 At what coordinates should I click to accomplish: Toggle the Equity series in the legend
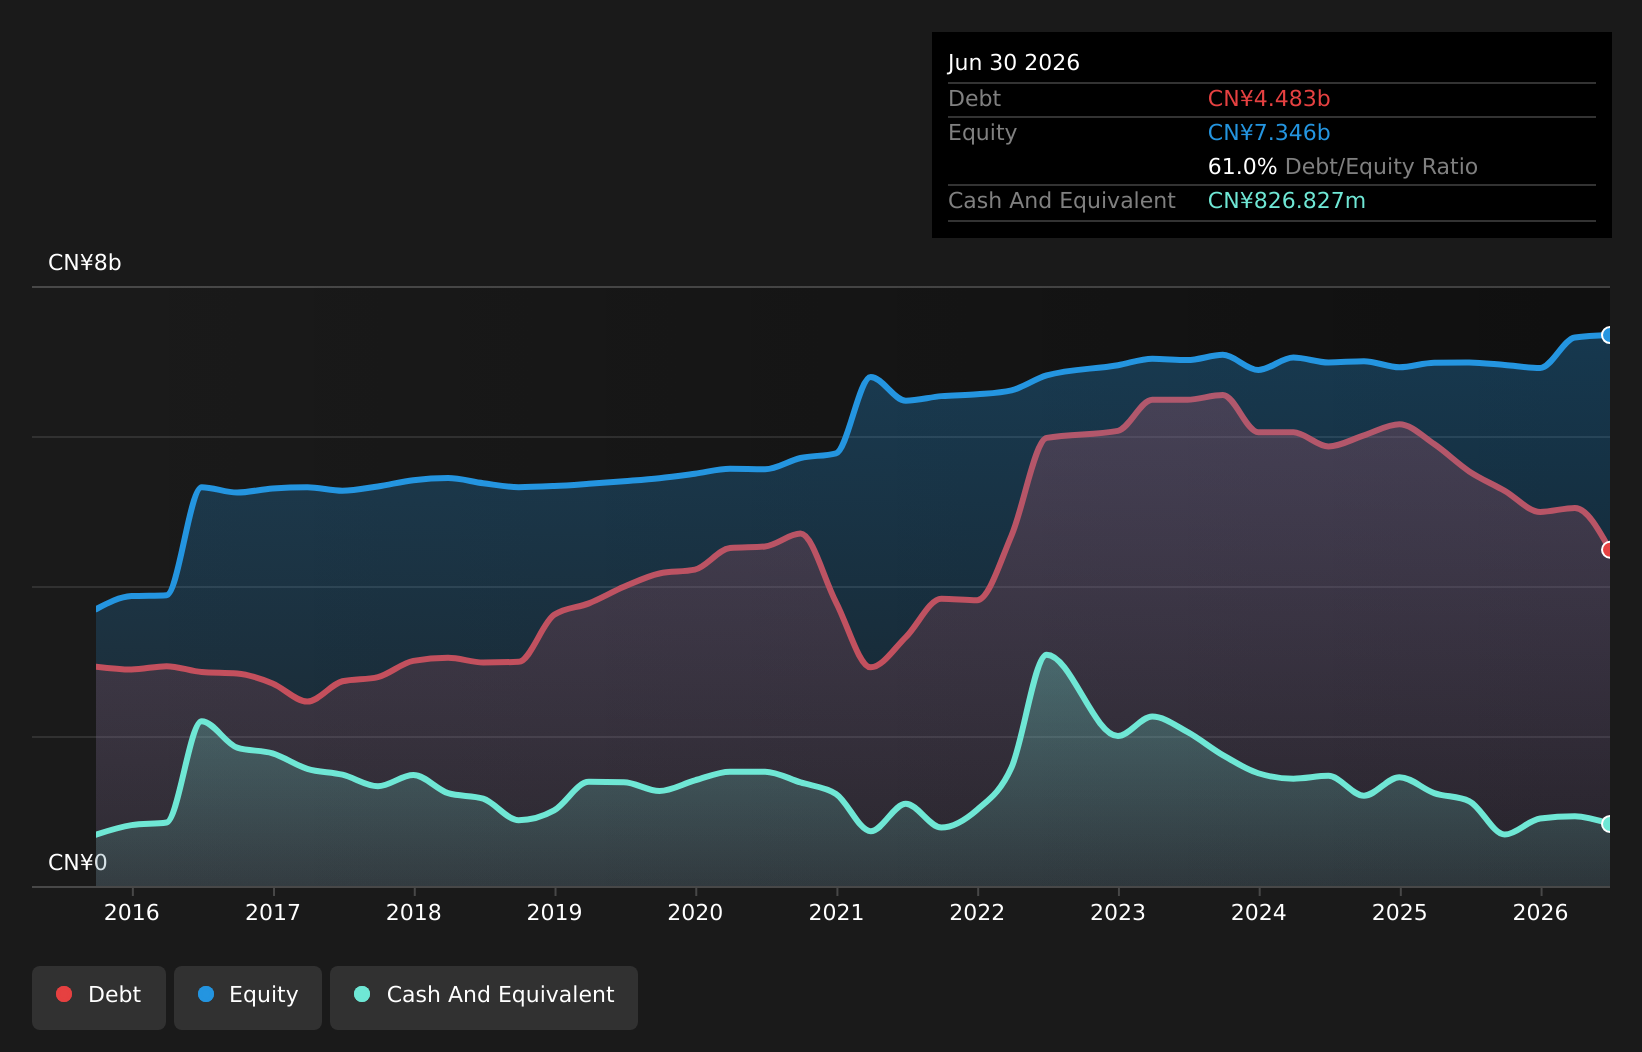pyautogui.click(x=248, y=997)
